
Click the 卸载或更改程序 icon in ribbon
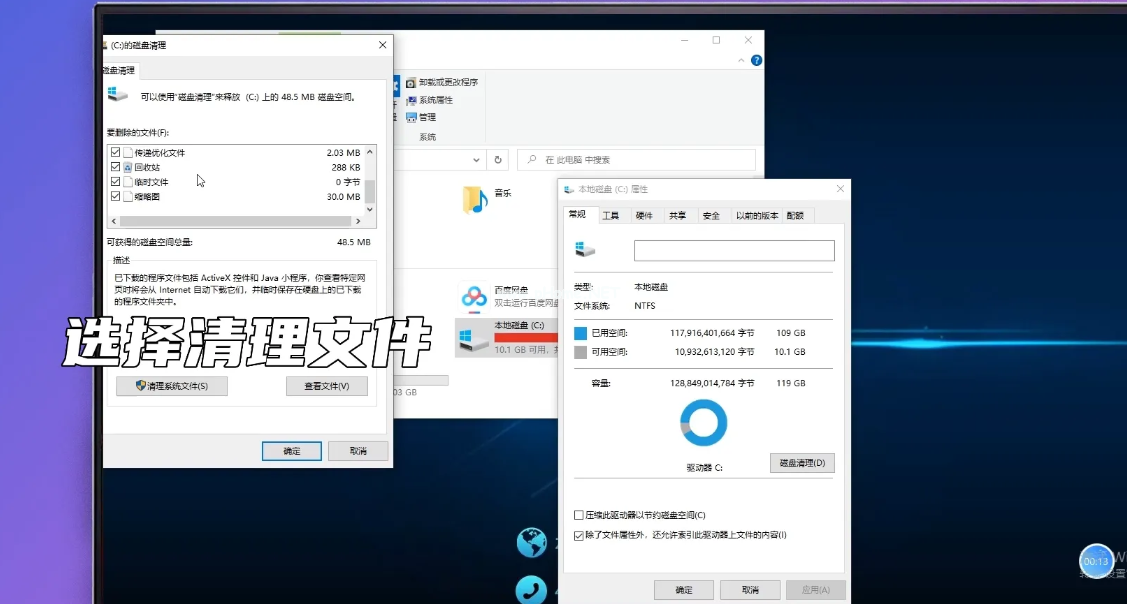410,82
